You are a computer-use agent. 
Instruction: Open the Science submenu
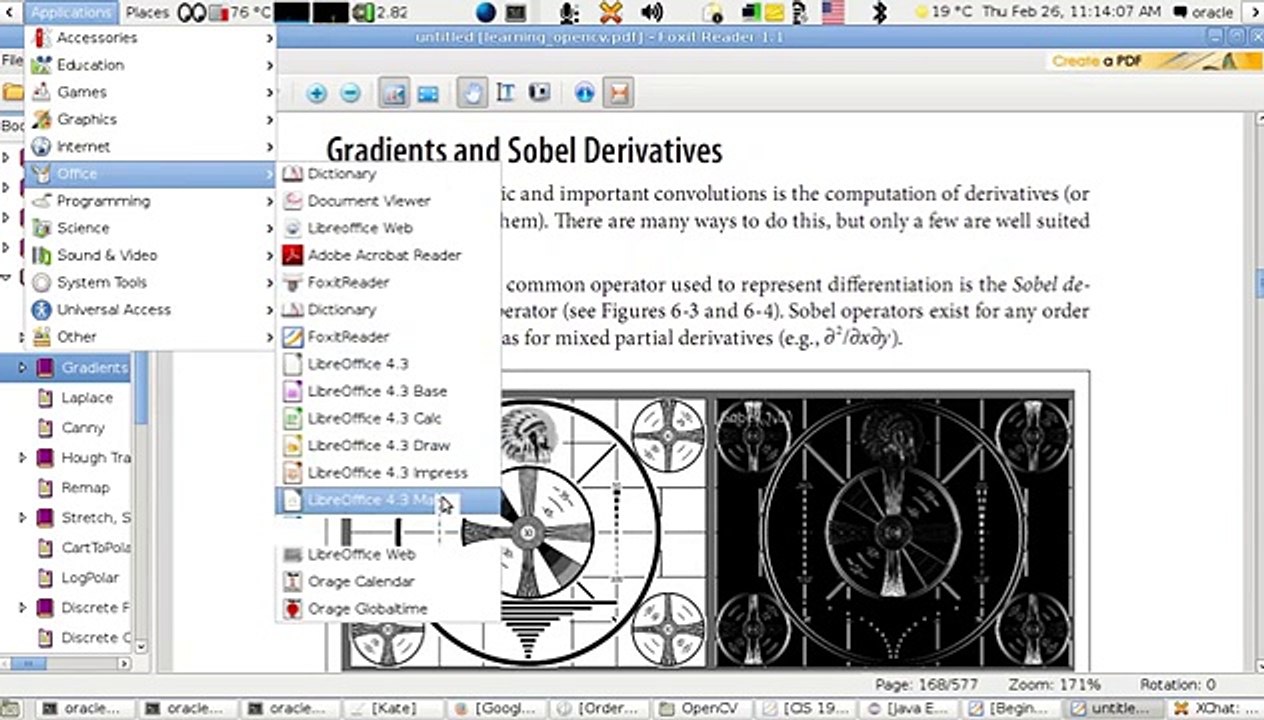click(151, 228)
